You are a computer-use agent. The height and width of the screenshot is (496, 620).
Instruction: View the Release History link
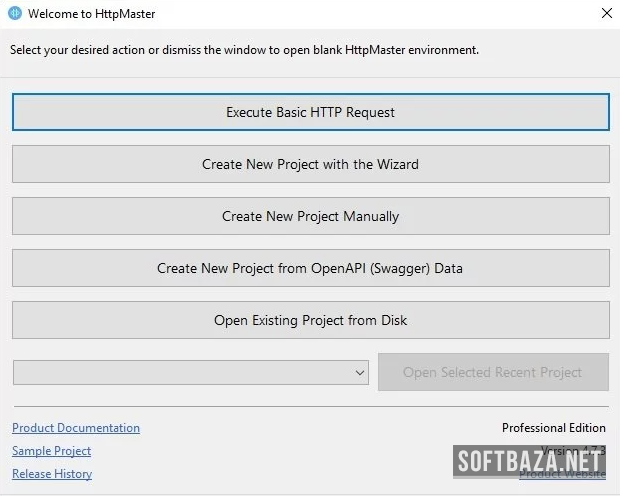coord(52,474)
